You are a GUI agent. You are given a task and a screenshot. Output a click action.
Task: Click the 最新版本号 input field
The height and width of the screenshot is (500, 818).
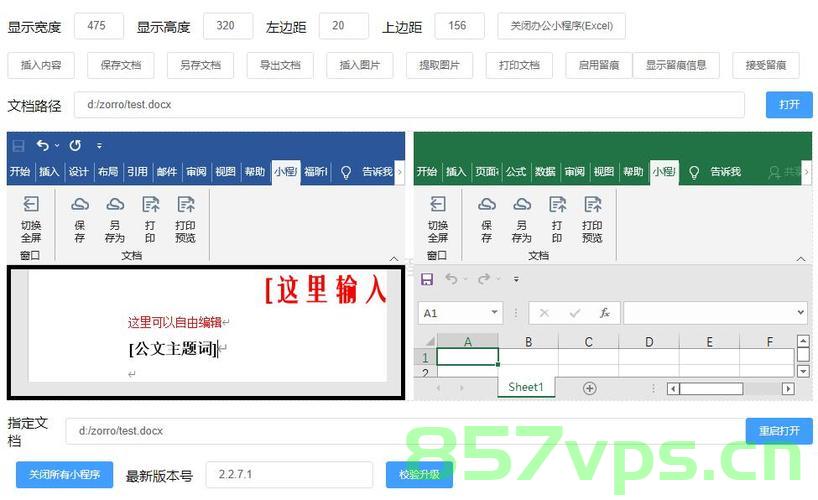pos(290,474)
